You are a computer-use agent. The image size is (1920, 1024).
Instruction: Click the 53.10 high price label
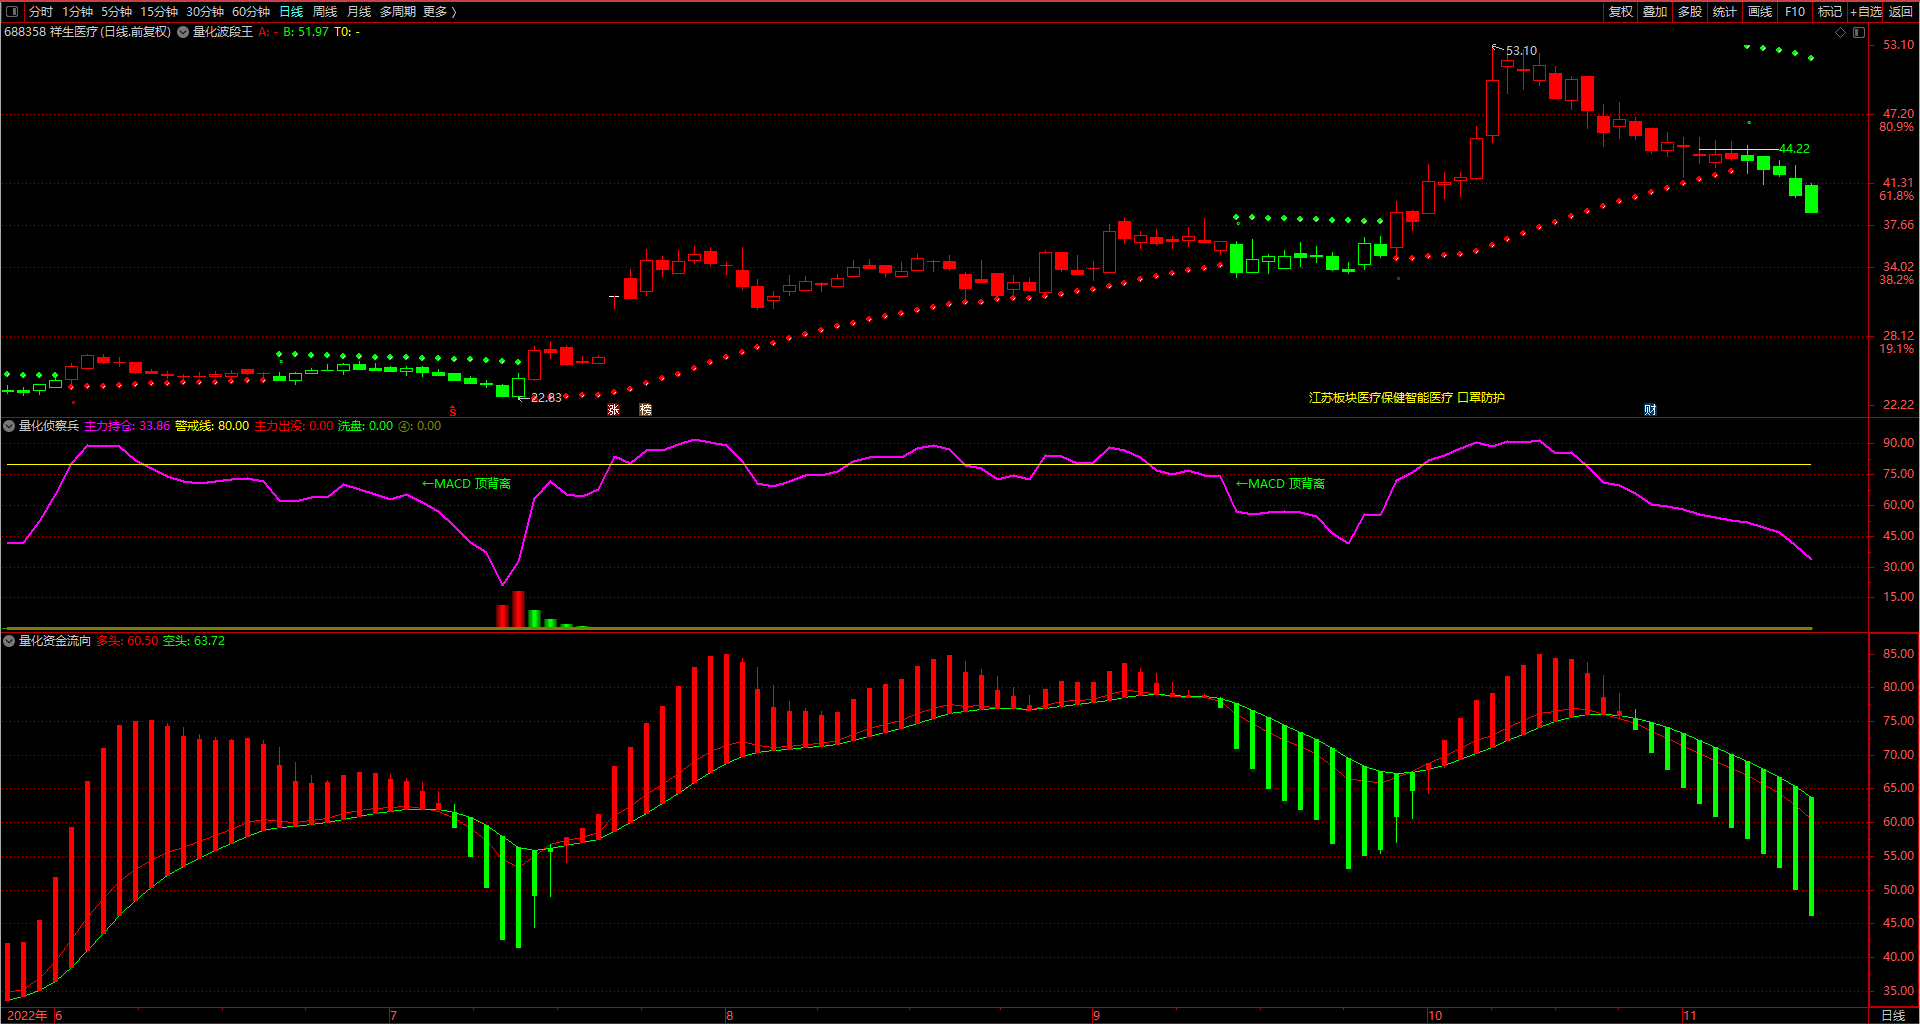(1522, 51)
